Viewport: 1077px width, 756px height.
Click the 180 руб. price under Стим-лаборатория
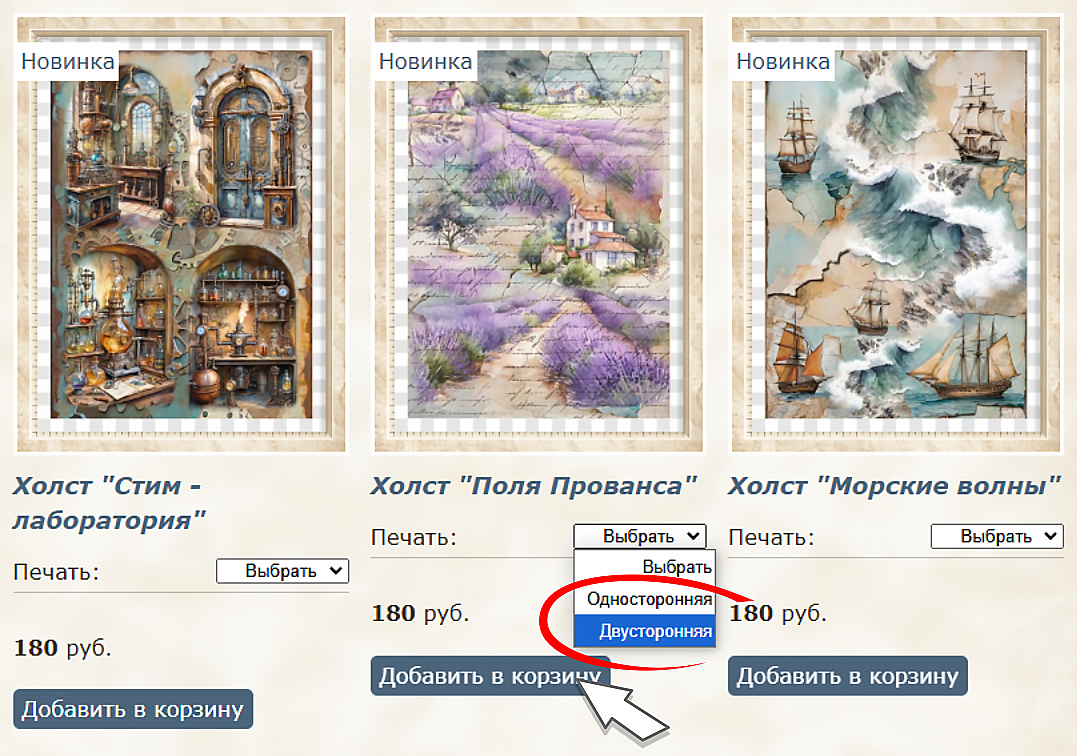(63, 648)
